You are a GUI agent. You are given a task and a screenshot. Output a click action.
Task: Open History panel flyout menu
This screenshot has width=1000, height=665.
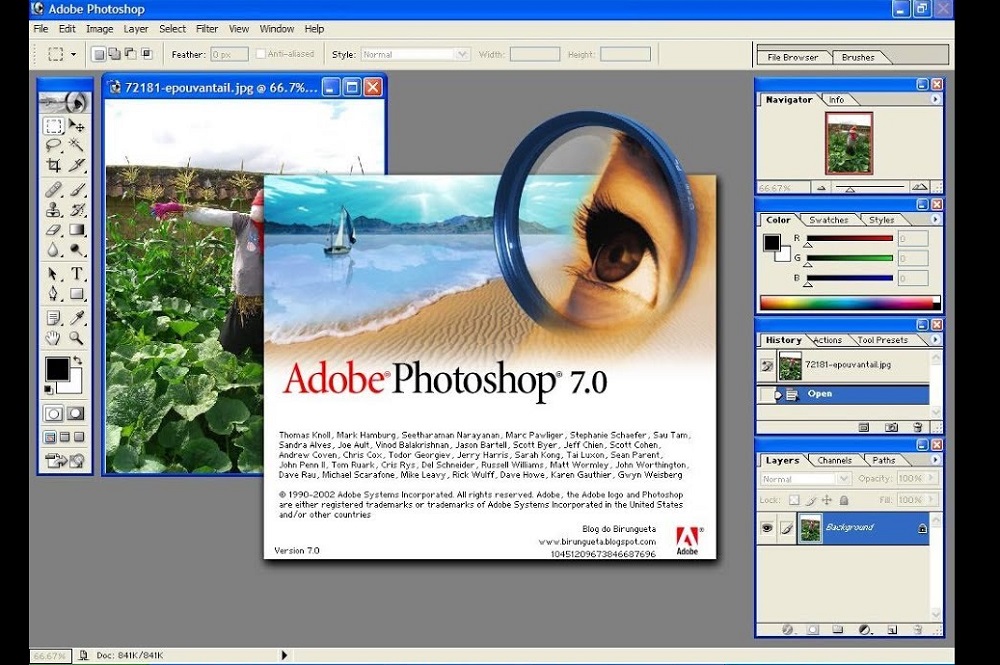point(935,340)
